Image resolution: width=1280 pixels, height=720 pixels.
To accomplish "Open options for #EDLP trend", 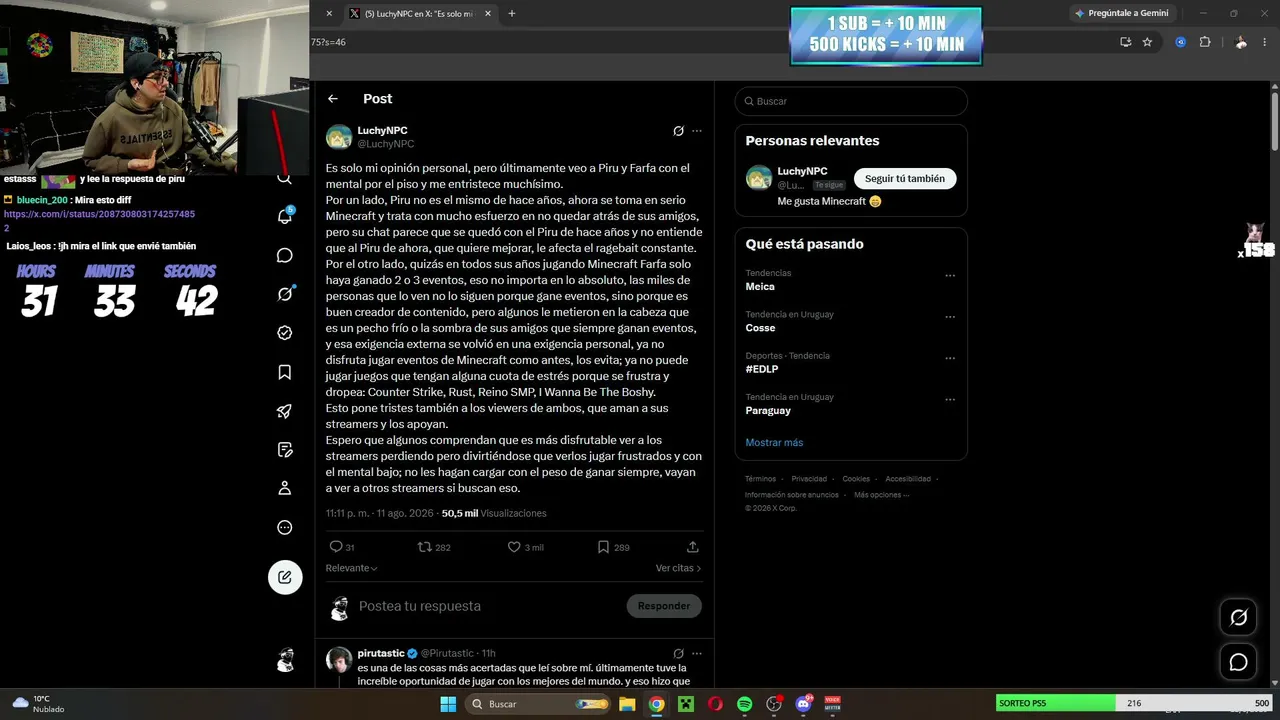I will pos(950,358).
